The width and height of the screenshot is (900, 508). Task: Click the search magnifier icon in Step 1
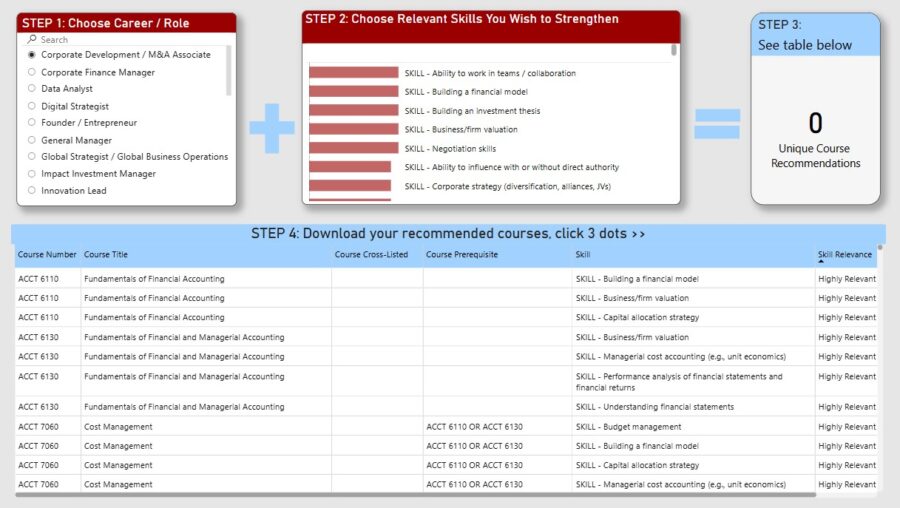32,39
